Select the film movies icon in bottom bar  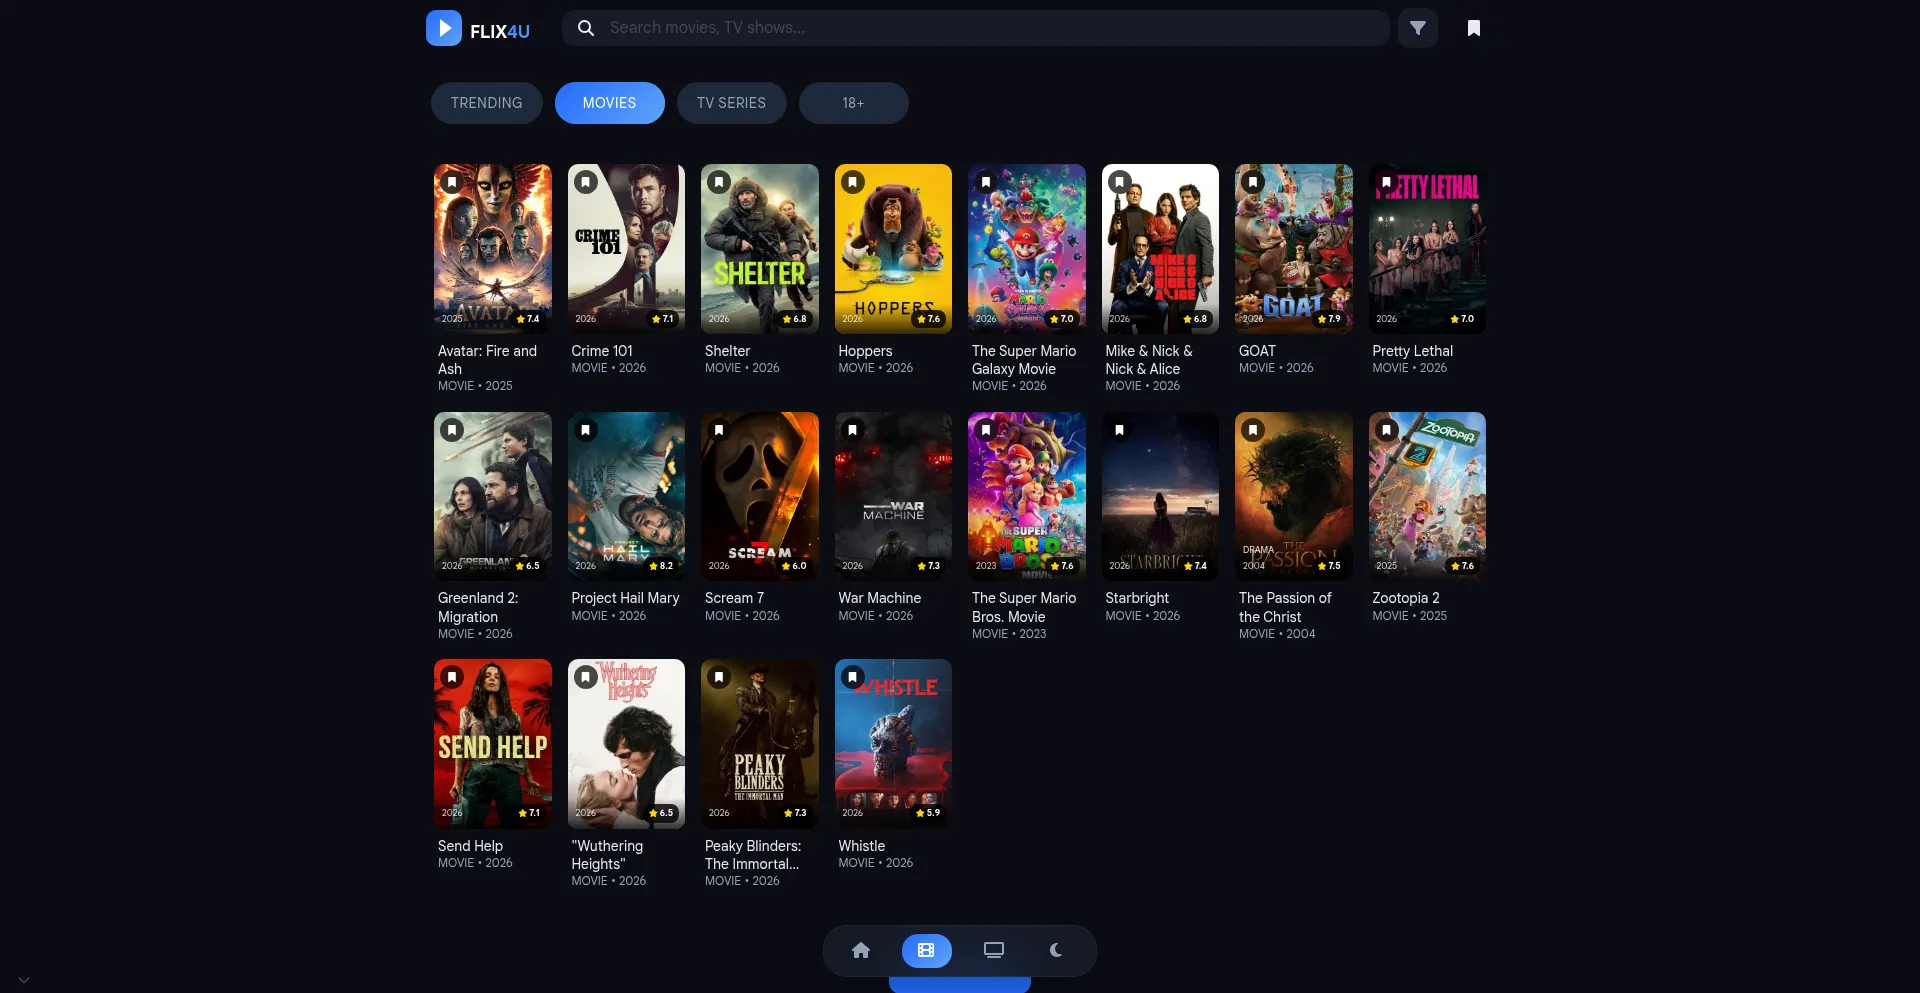point(926,950)
